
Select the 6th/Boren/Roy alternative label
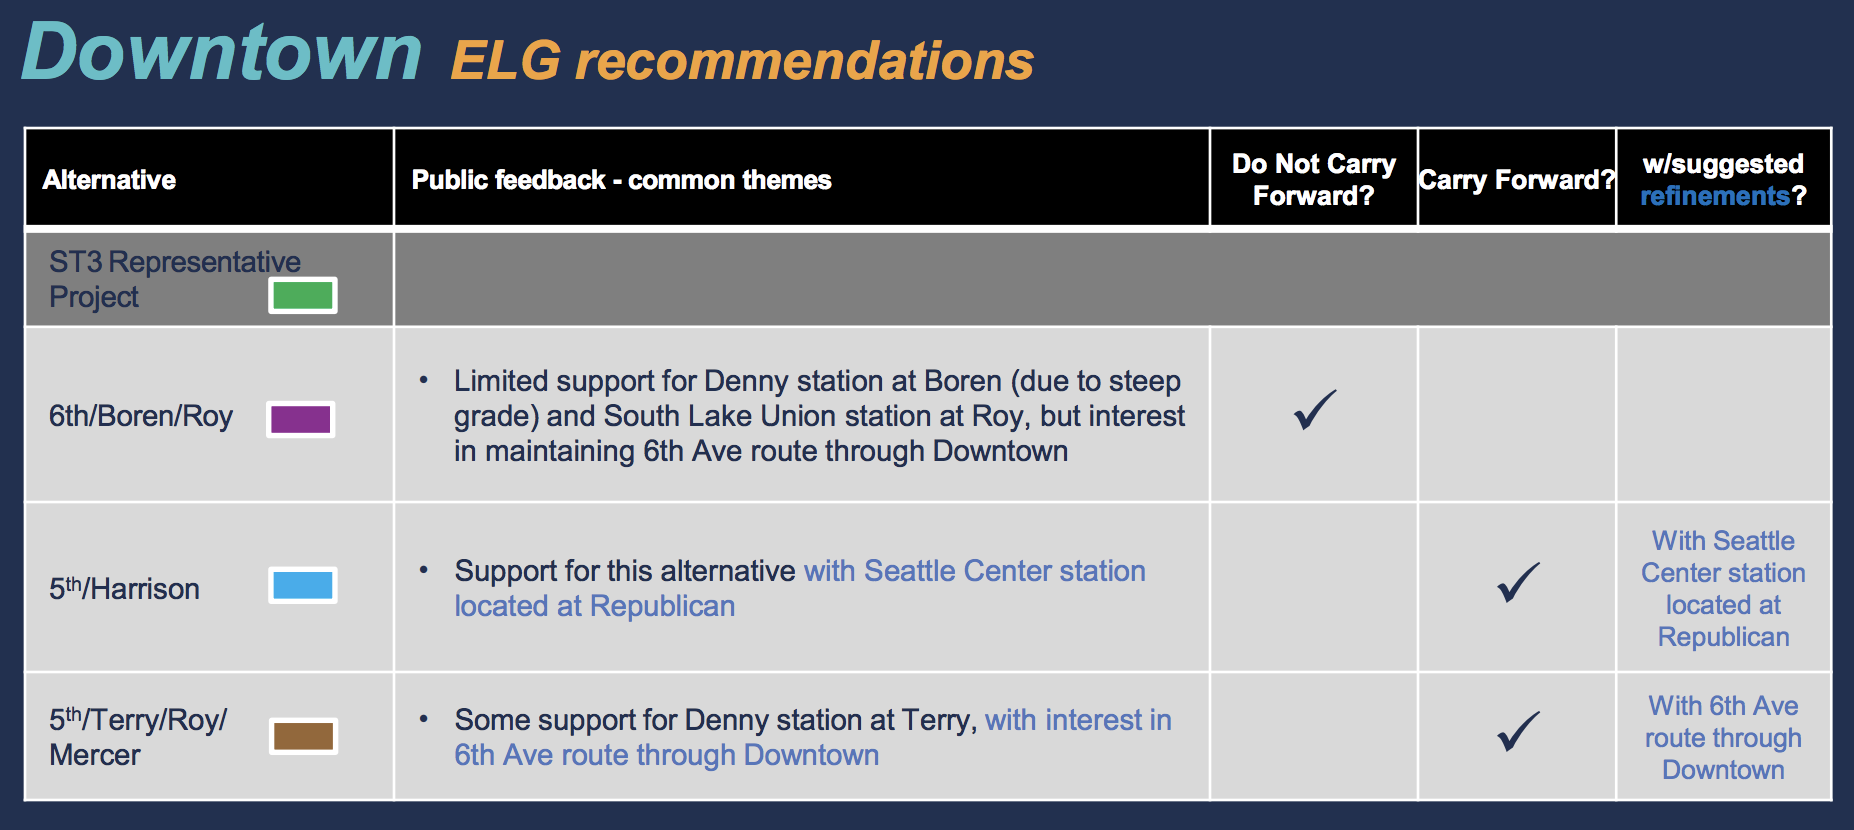point(141,416)
